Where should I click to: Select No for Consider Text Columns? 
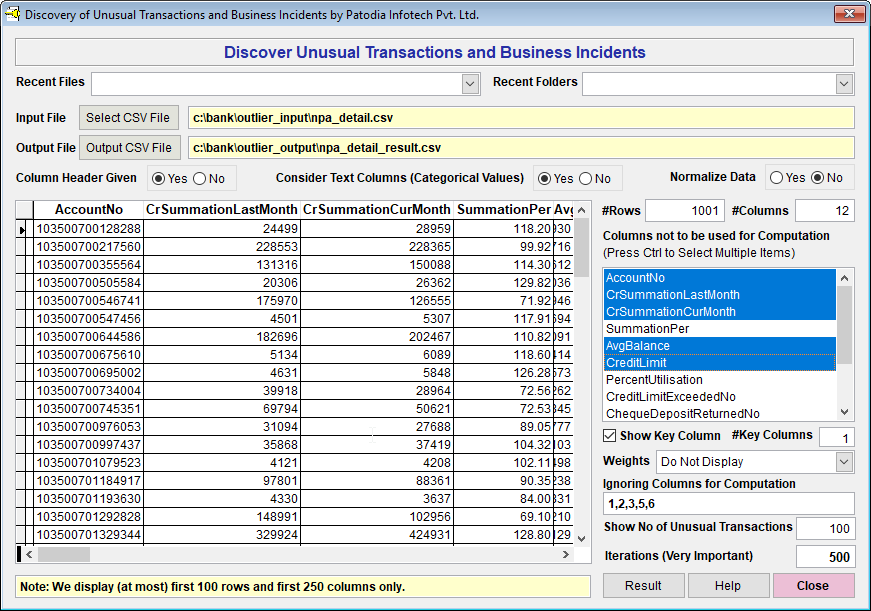[585, 179]
